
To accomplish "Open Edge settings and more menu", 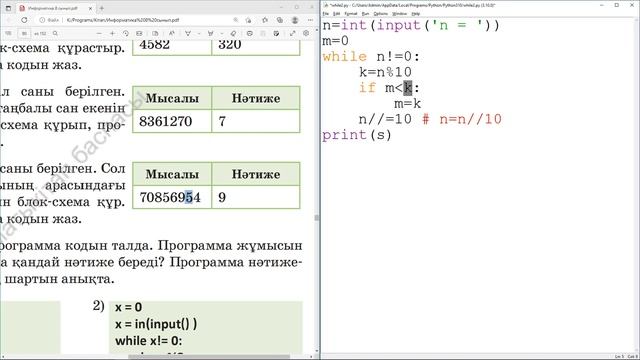I will pos(310,20).
